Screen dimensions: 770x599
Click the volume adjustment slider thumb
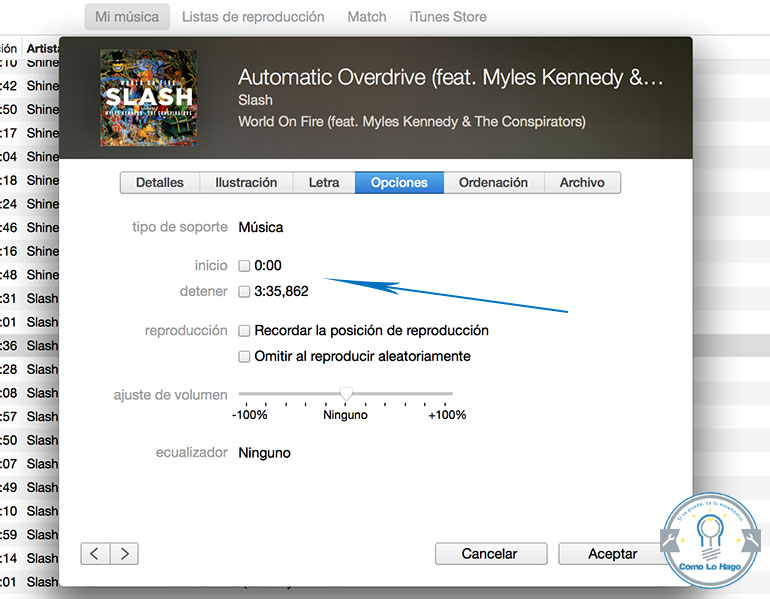click(346, 393)
